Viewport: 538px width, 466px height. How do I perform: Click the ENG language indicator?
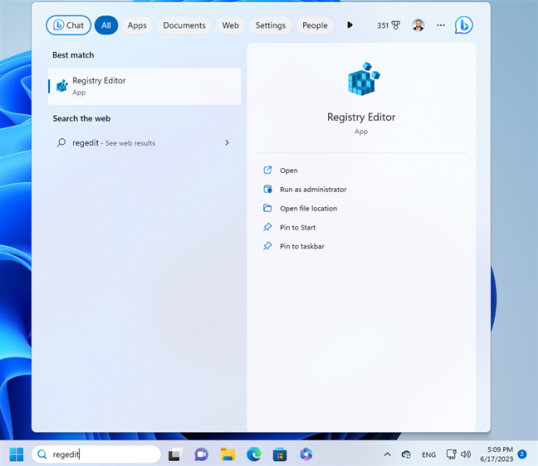429,455
